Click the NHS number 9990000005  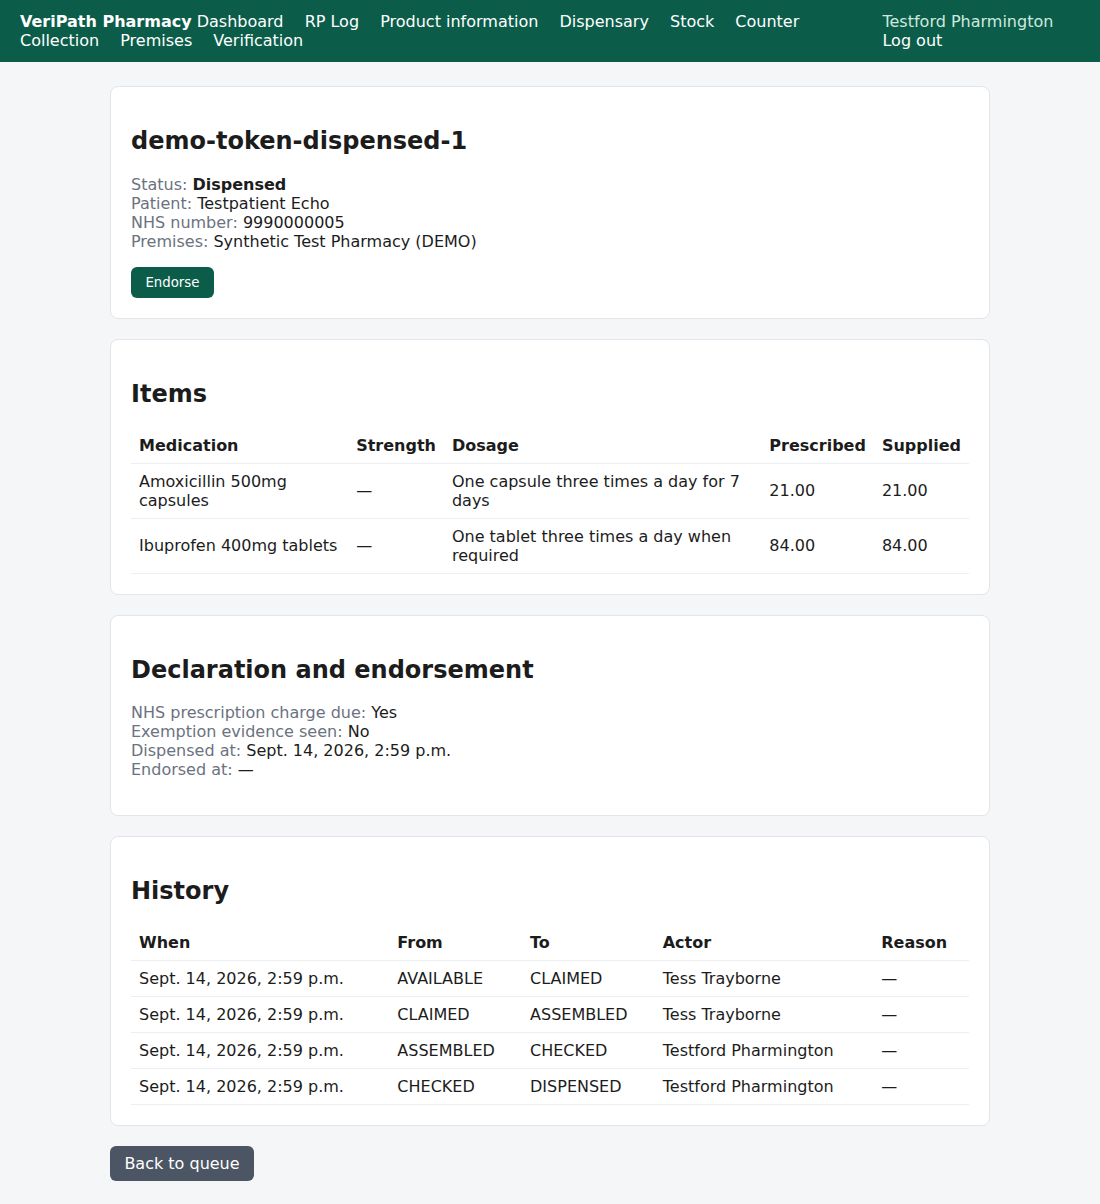click(x=293, y=222)
